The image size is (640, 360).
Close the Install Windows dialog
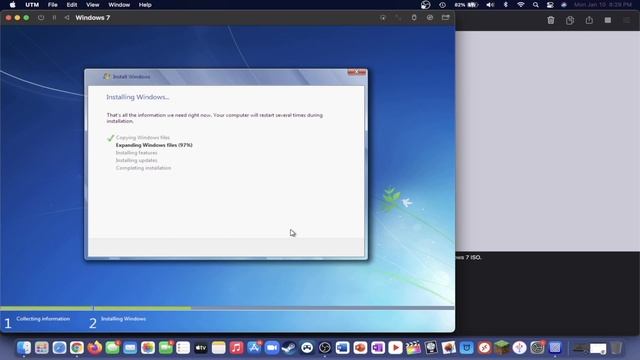pyautogui.click(x=357, y=72)
